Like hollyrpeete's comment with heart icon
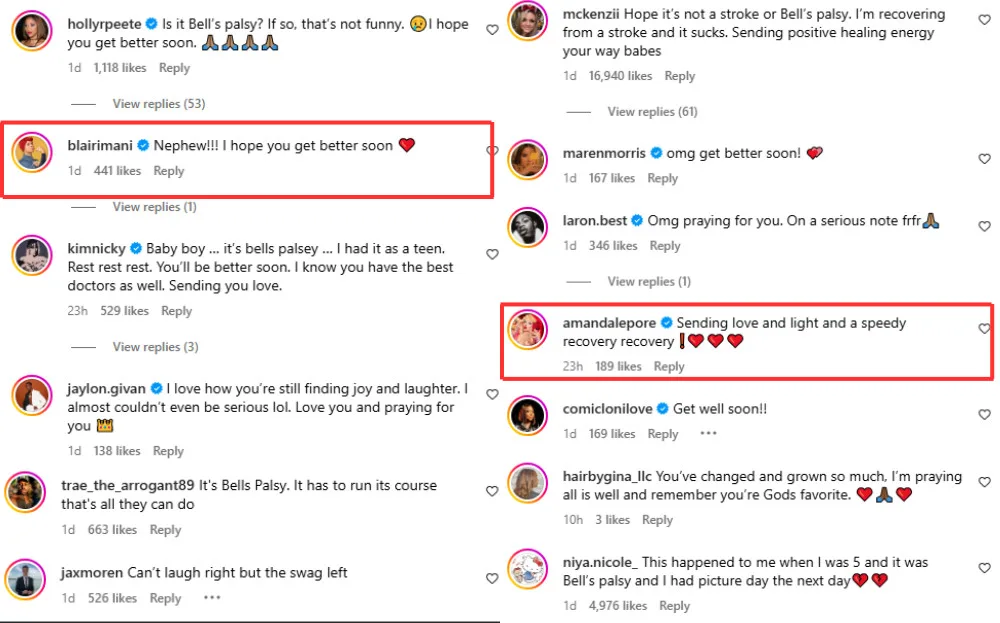Screen dimensions: 1000x623 click(492, 31)
